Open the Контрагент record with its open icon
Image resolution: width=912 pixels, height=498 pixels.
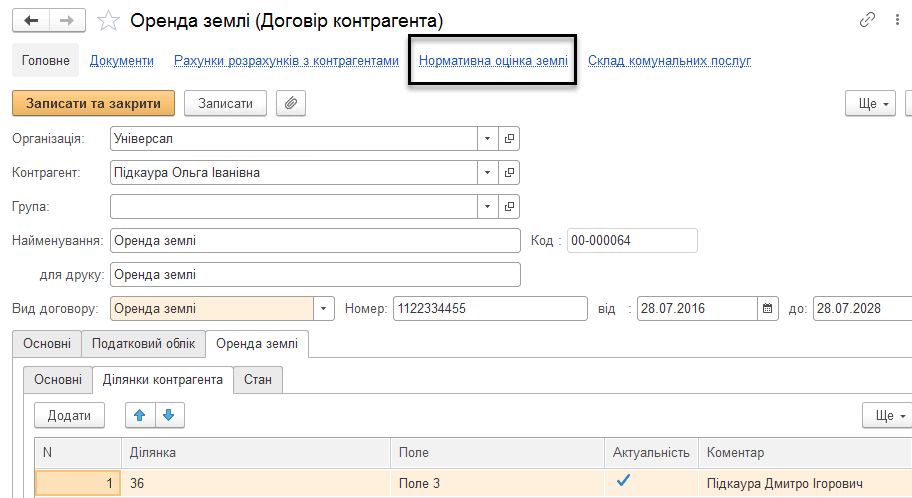pyautogui.click(x=509, y=173)
